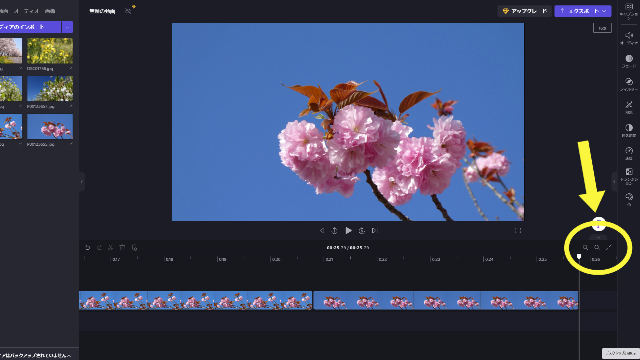This screenshot has width=640, height=360.
Task: Click the Upgrade button with diamond icon
Action: point(524,11)
